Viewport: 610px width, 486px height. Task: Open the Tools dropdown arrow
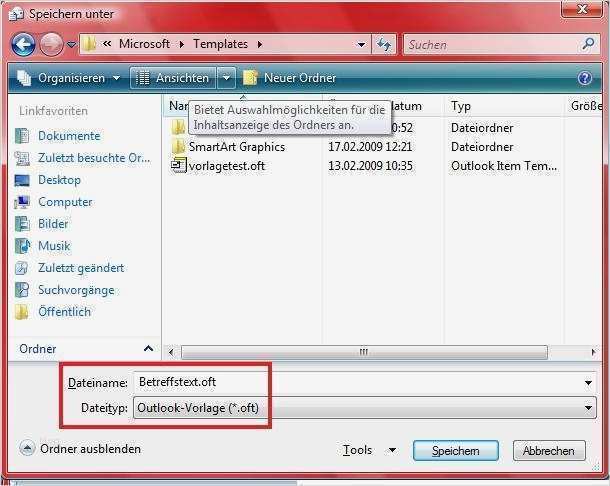pos(393,450)
